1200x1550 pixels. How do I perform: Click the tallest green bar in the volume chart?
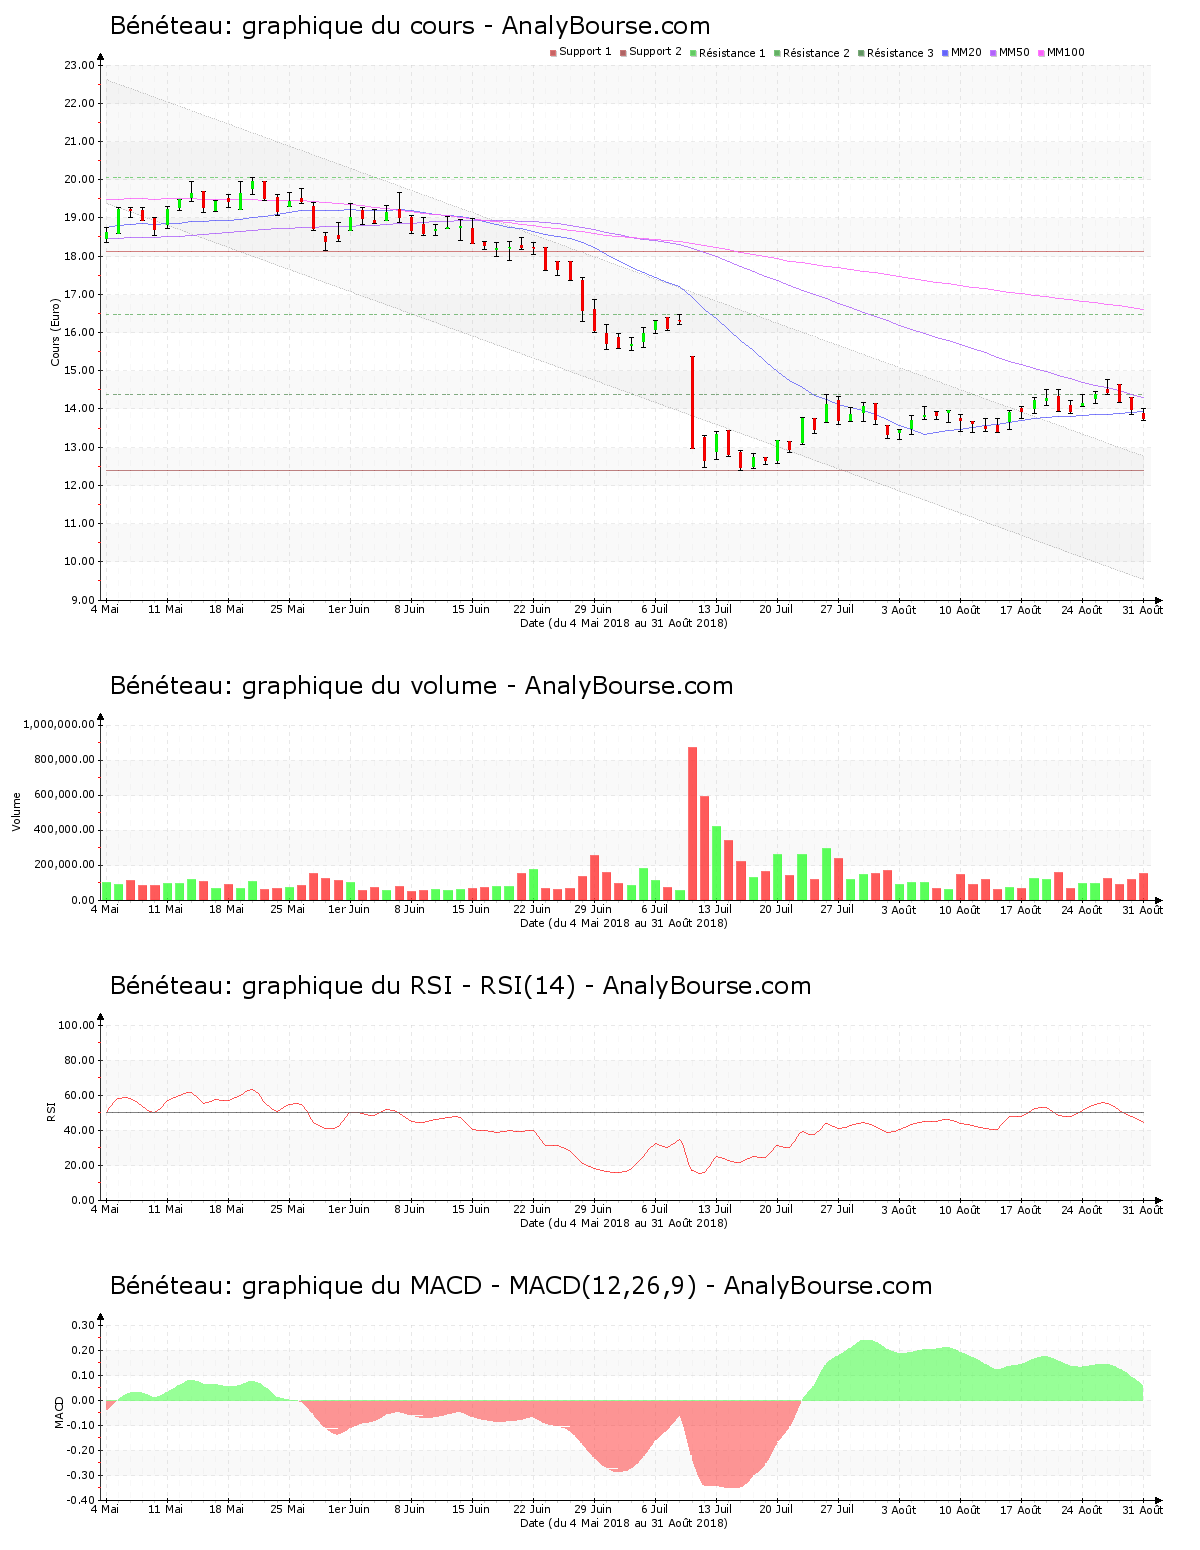tap(716, 862)
